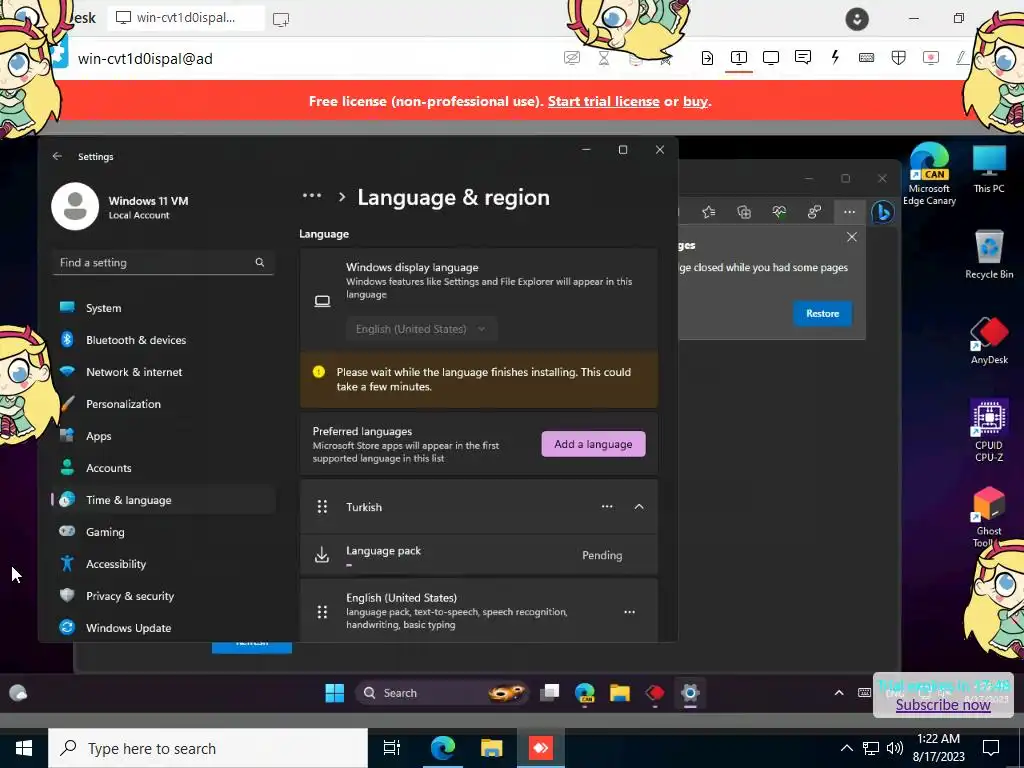Open English (United States) more options

(630, 612)
